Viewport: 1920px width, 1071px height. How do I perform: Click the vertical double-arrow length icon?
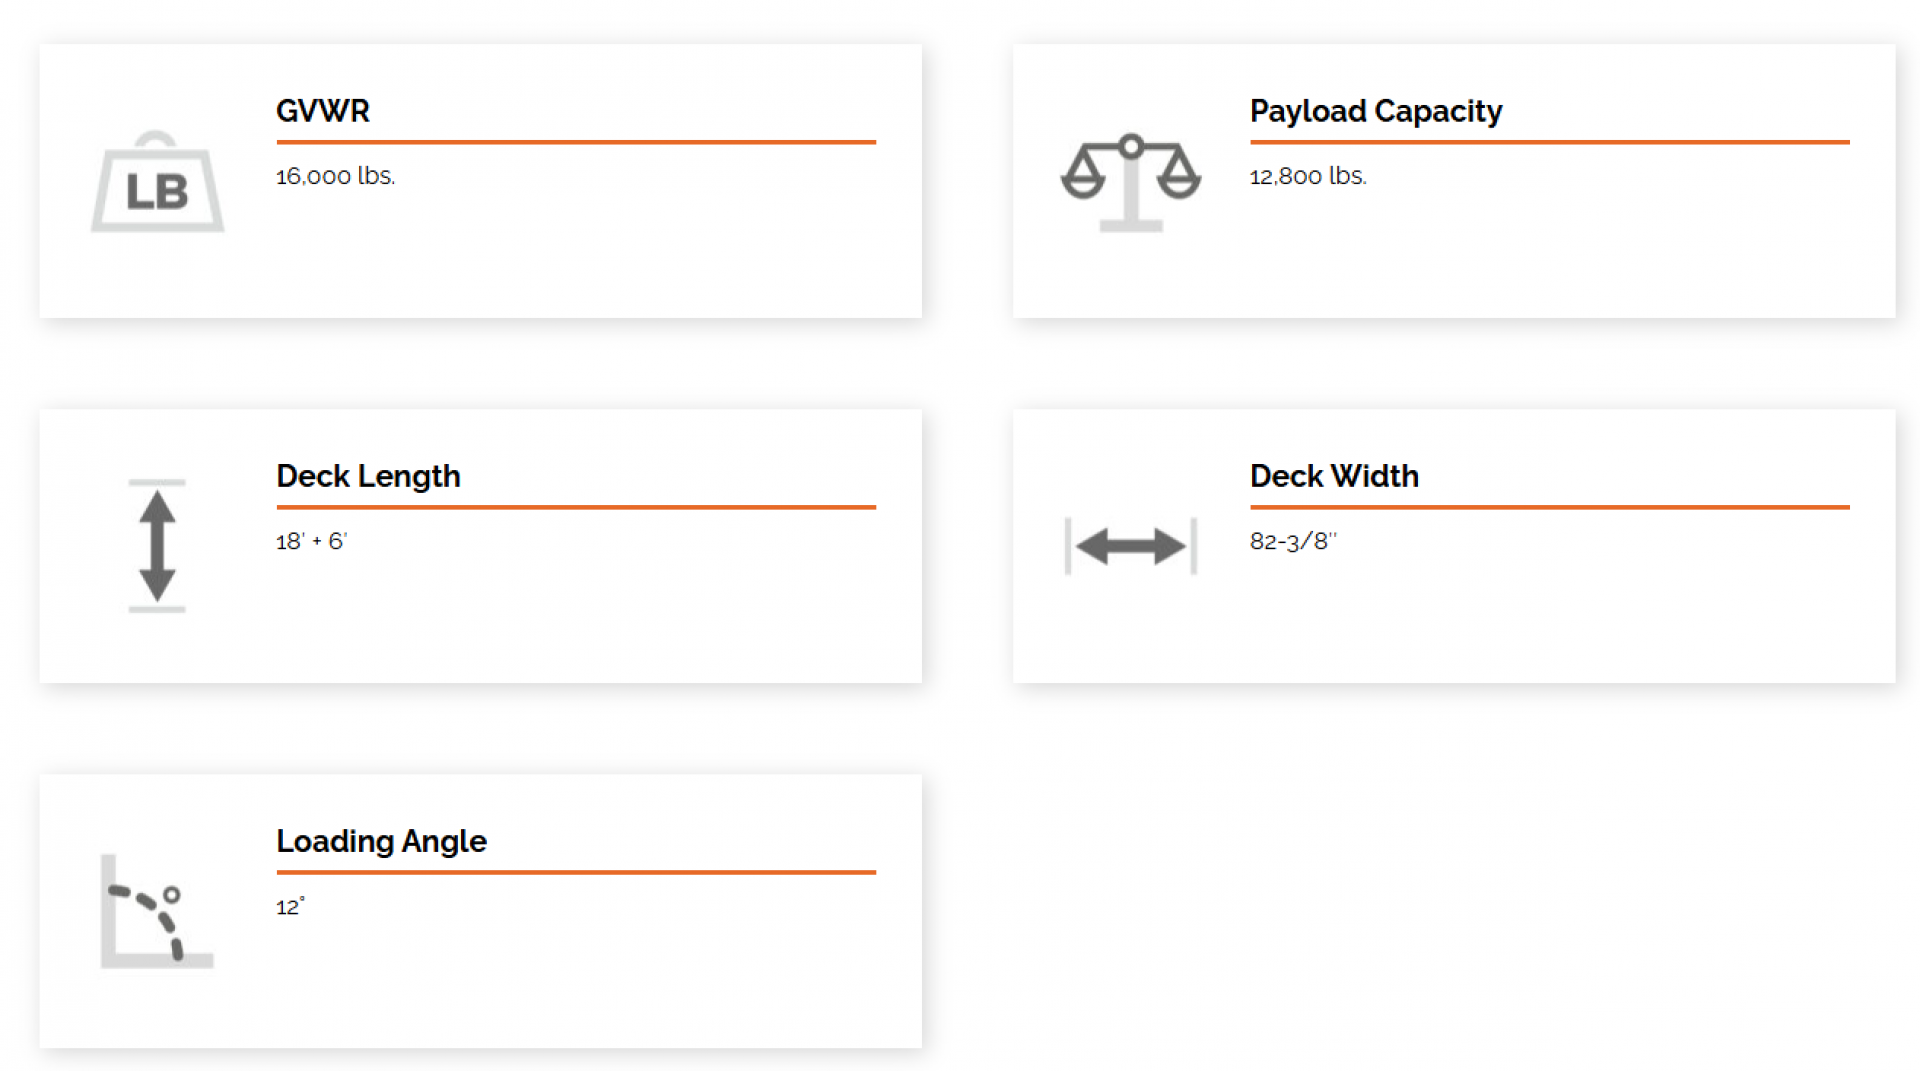pyautogui.click(x=157, y=546)
